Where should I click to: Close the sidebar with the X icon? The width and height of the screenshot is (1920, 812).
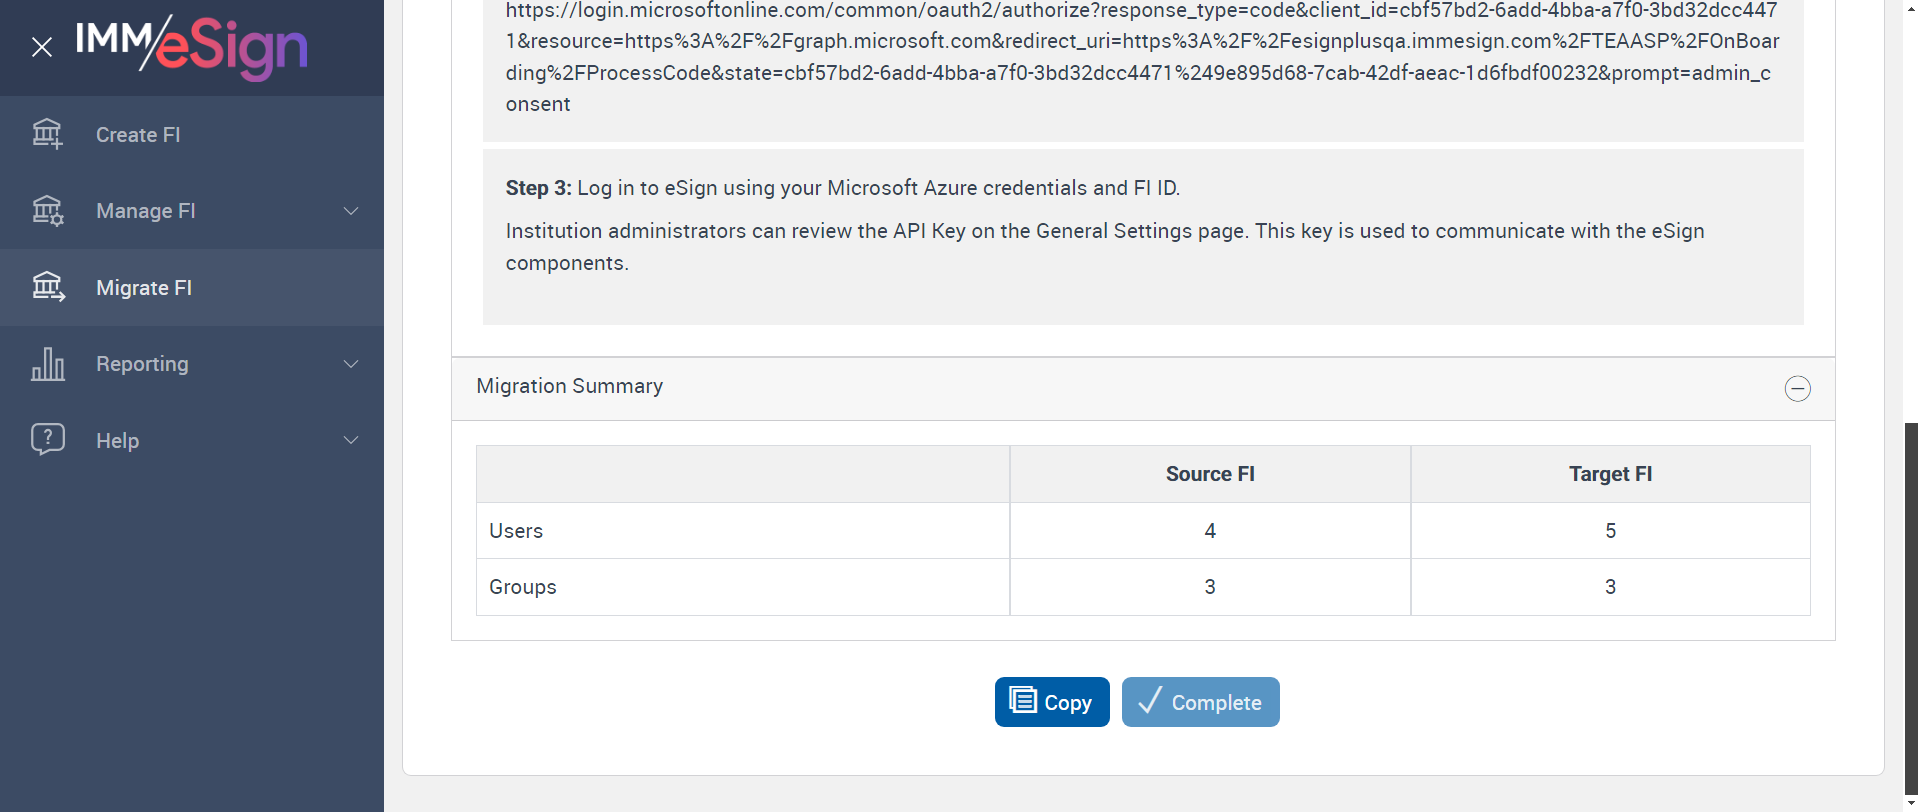42,47
